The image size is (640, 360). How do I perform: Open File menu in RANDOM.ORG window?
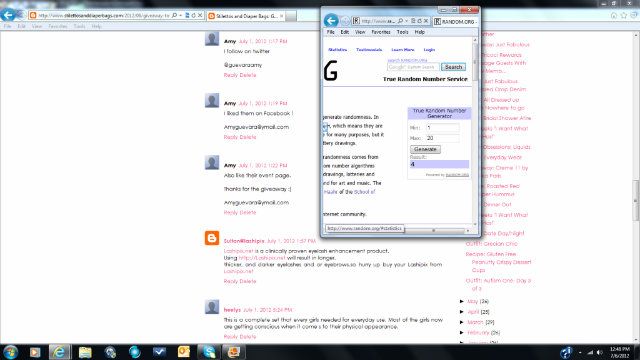pos(330,32)
